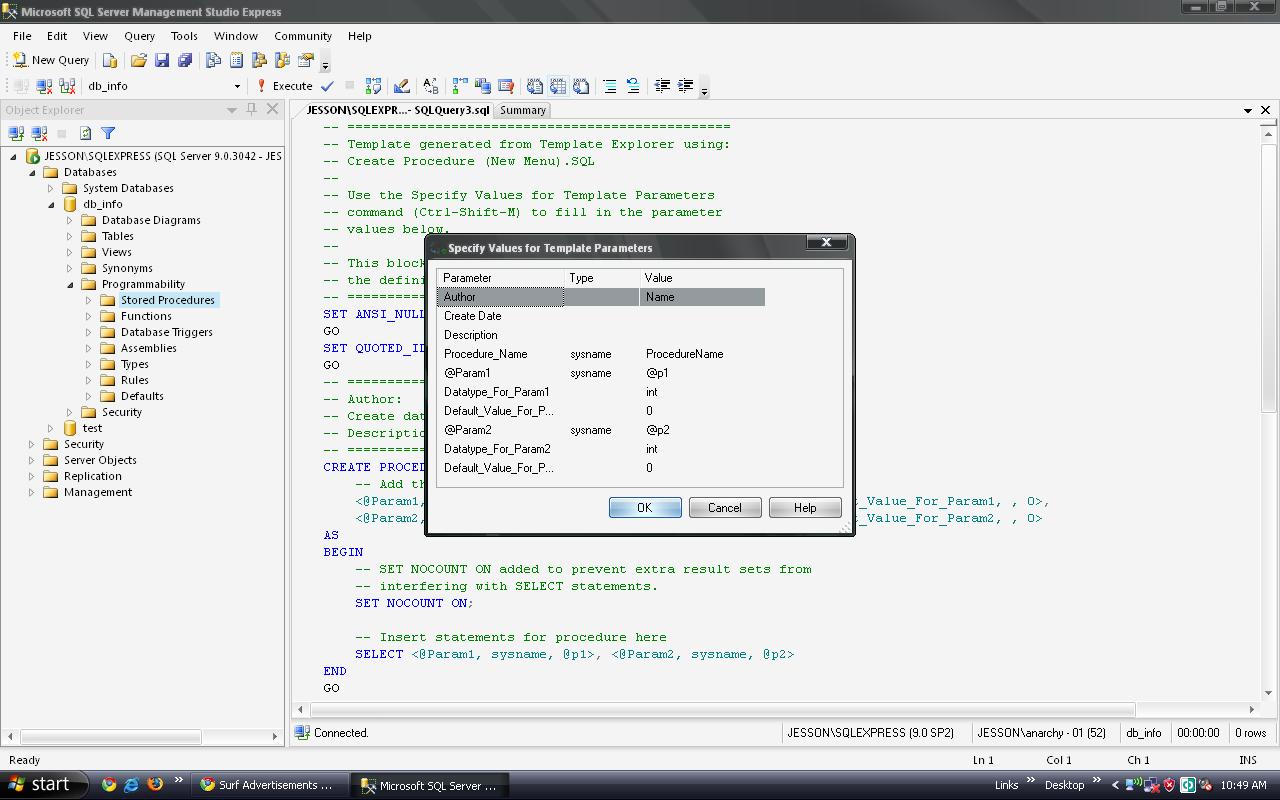Expand the Functions folder
The image size is (1280, 800).
pos(89,316)
